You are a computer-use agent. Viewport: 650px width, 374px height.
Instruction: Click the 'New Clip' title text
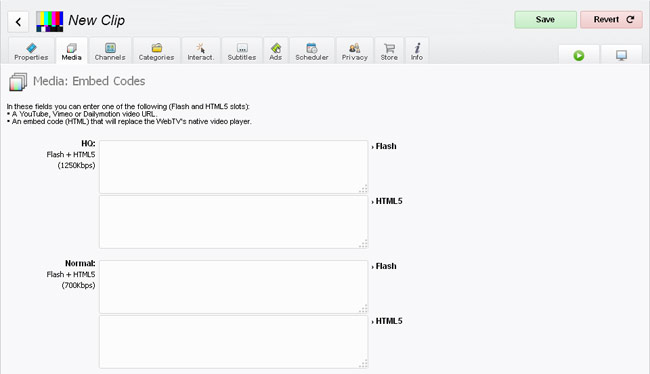pos(96,20)
